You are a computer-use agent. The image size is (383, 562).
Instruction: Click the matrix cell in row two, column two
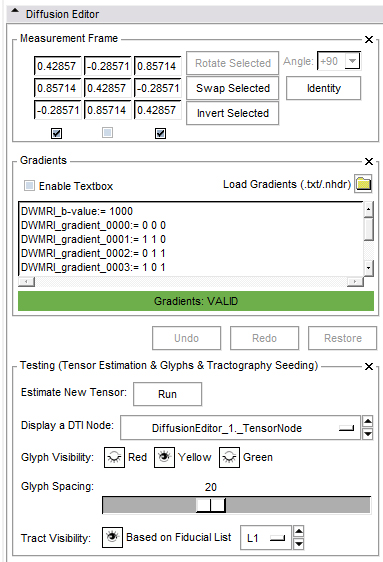pos(107,88)
